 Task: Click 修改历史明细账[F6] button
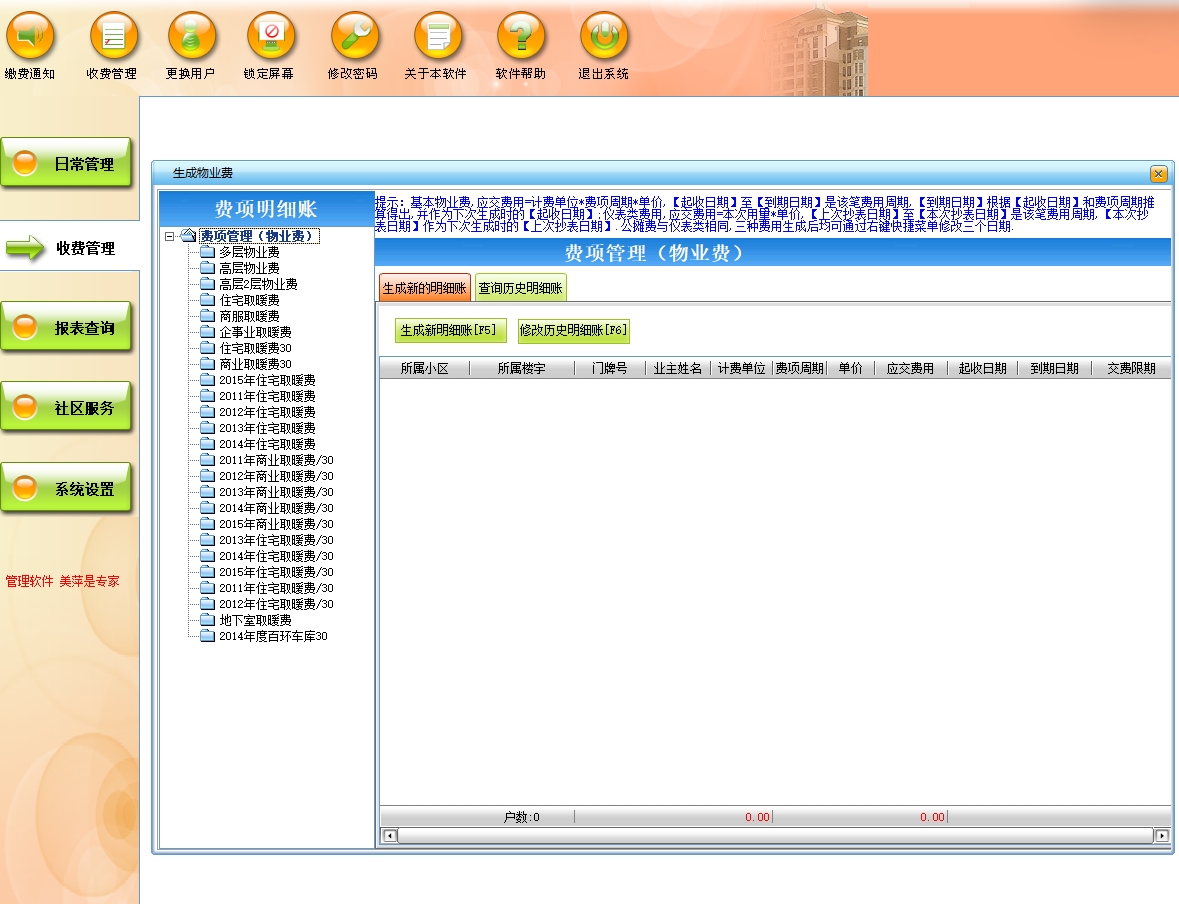click(x=574, y=331)
